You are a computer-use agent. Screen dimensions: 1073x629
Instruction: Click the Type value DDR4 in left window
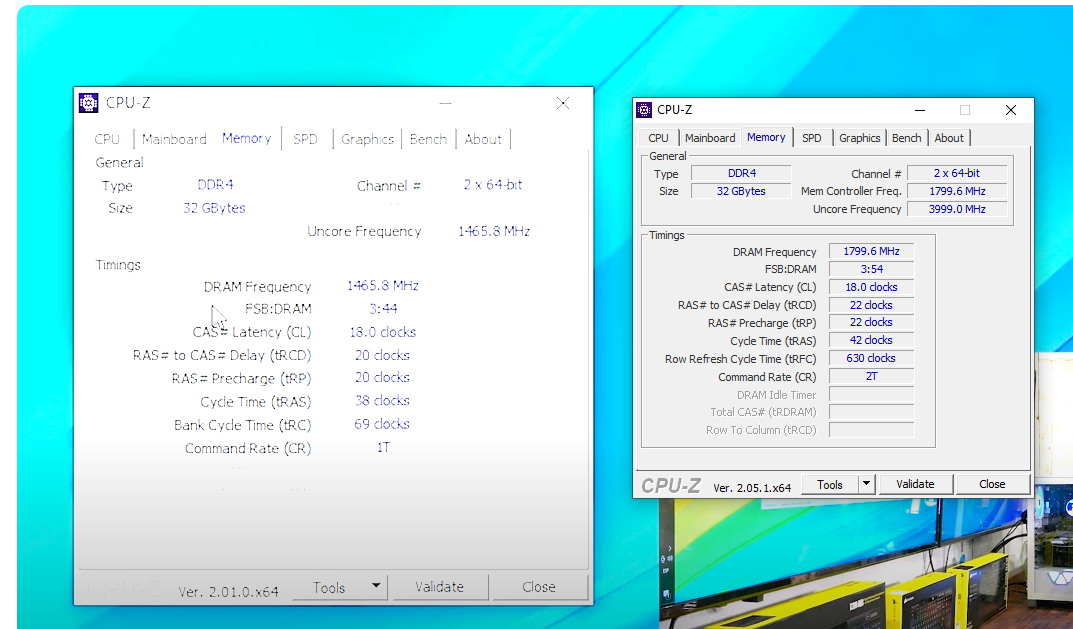click(216, 185)
